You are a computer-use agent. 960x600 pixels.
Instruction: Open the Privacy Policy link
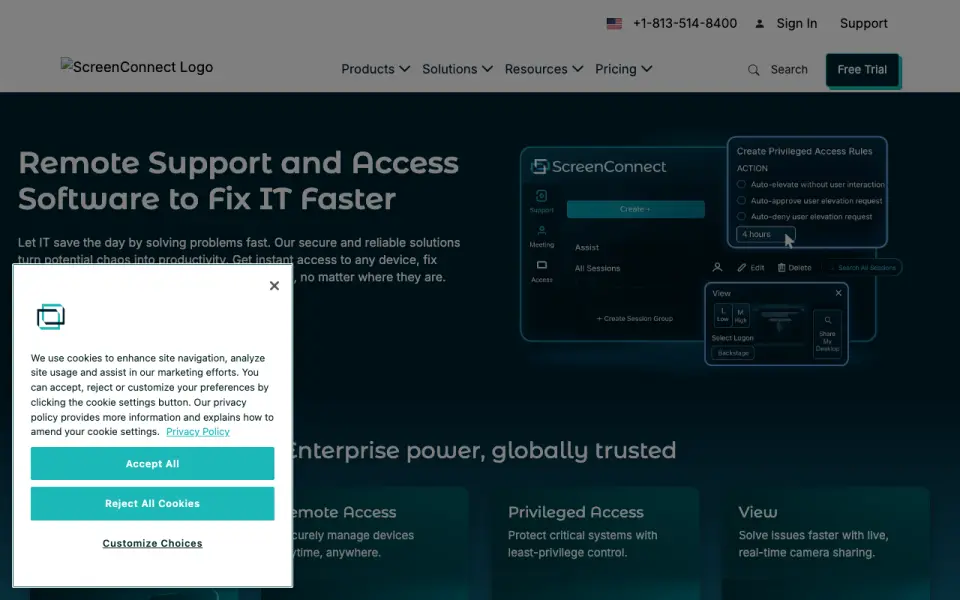198,432
